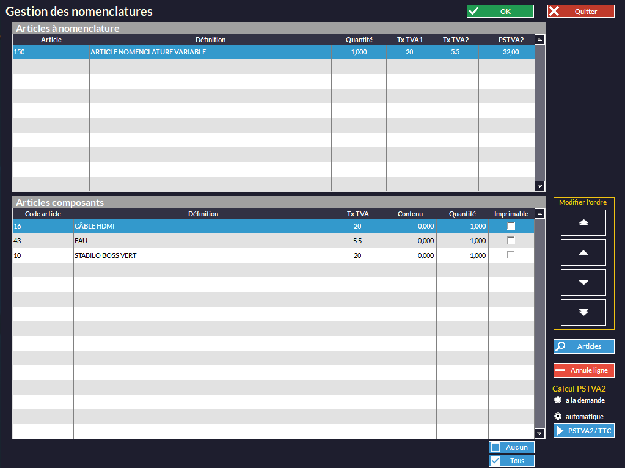Click the red Annule ligne button
Image resolution: width=625 pixels, height=468 pixels.
(x=584, y=370)
